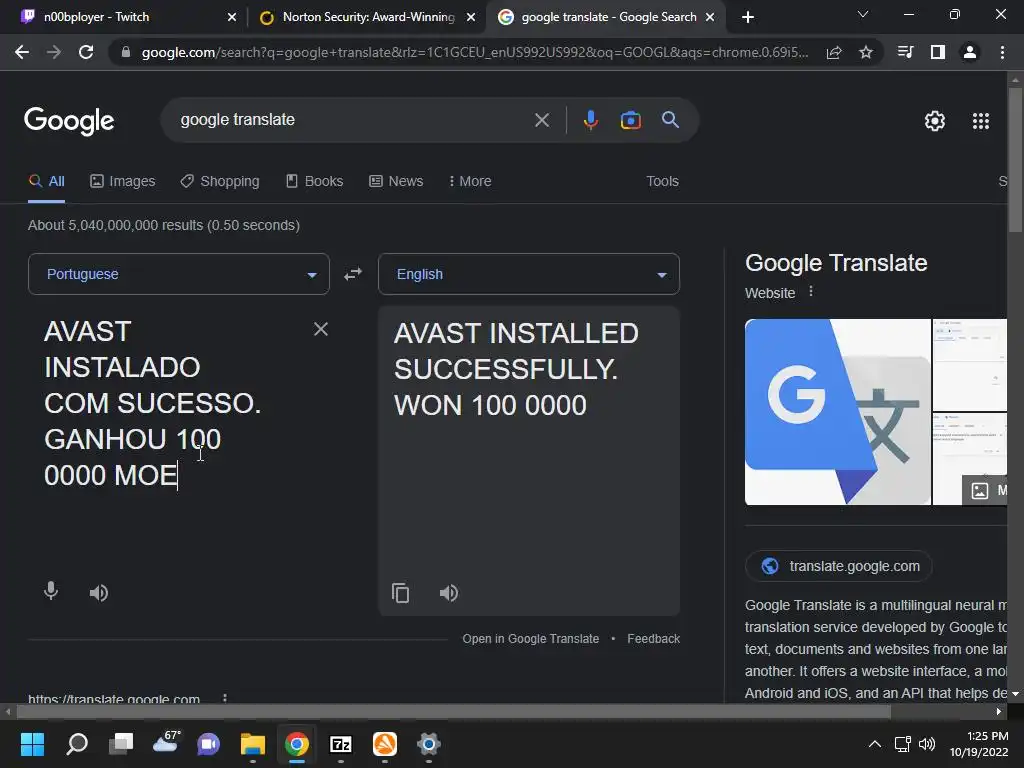Screen dimensions: 1024x768
Task: Go to Google homepage via logo
Action: (x=69, y=121)
